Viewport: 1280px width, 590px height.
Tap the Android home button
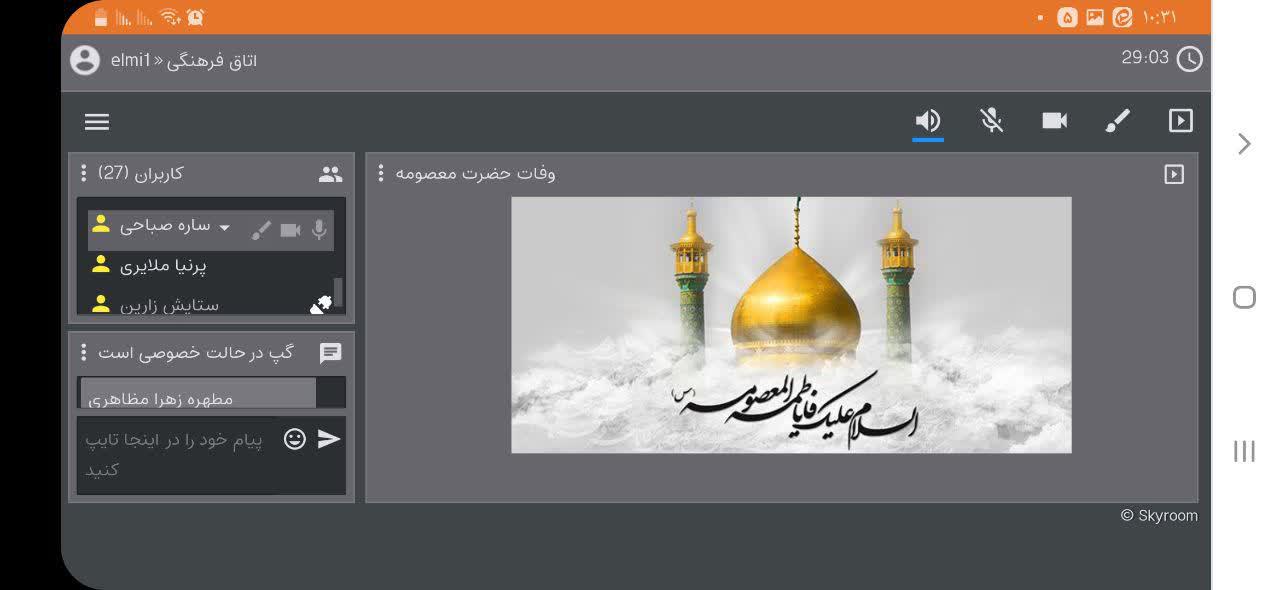coord(1244,297)
